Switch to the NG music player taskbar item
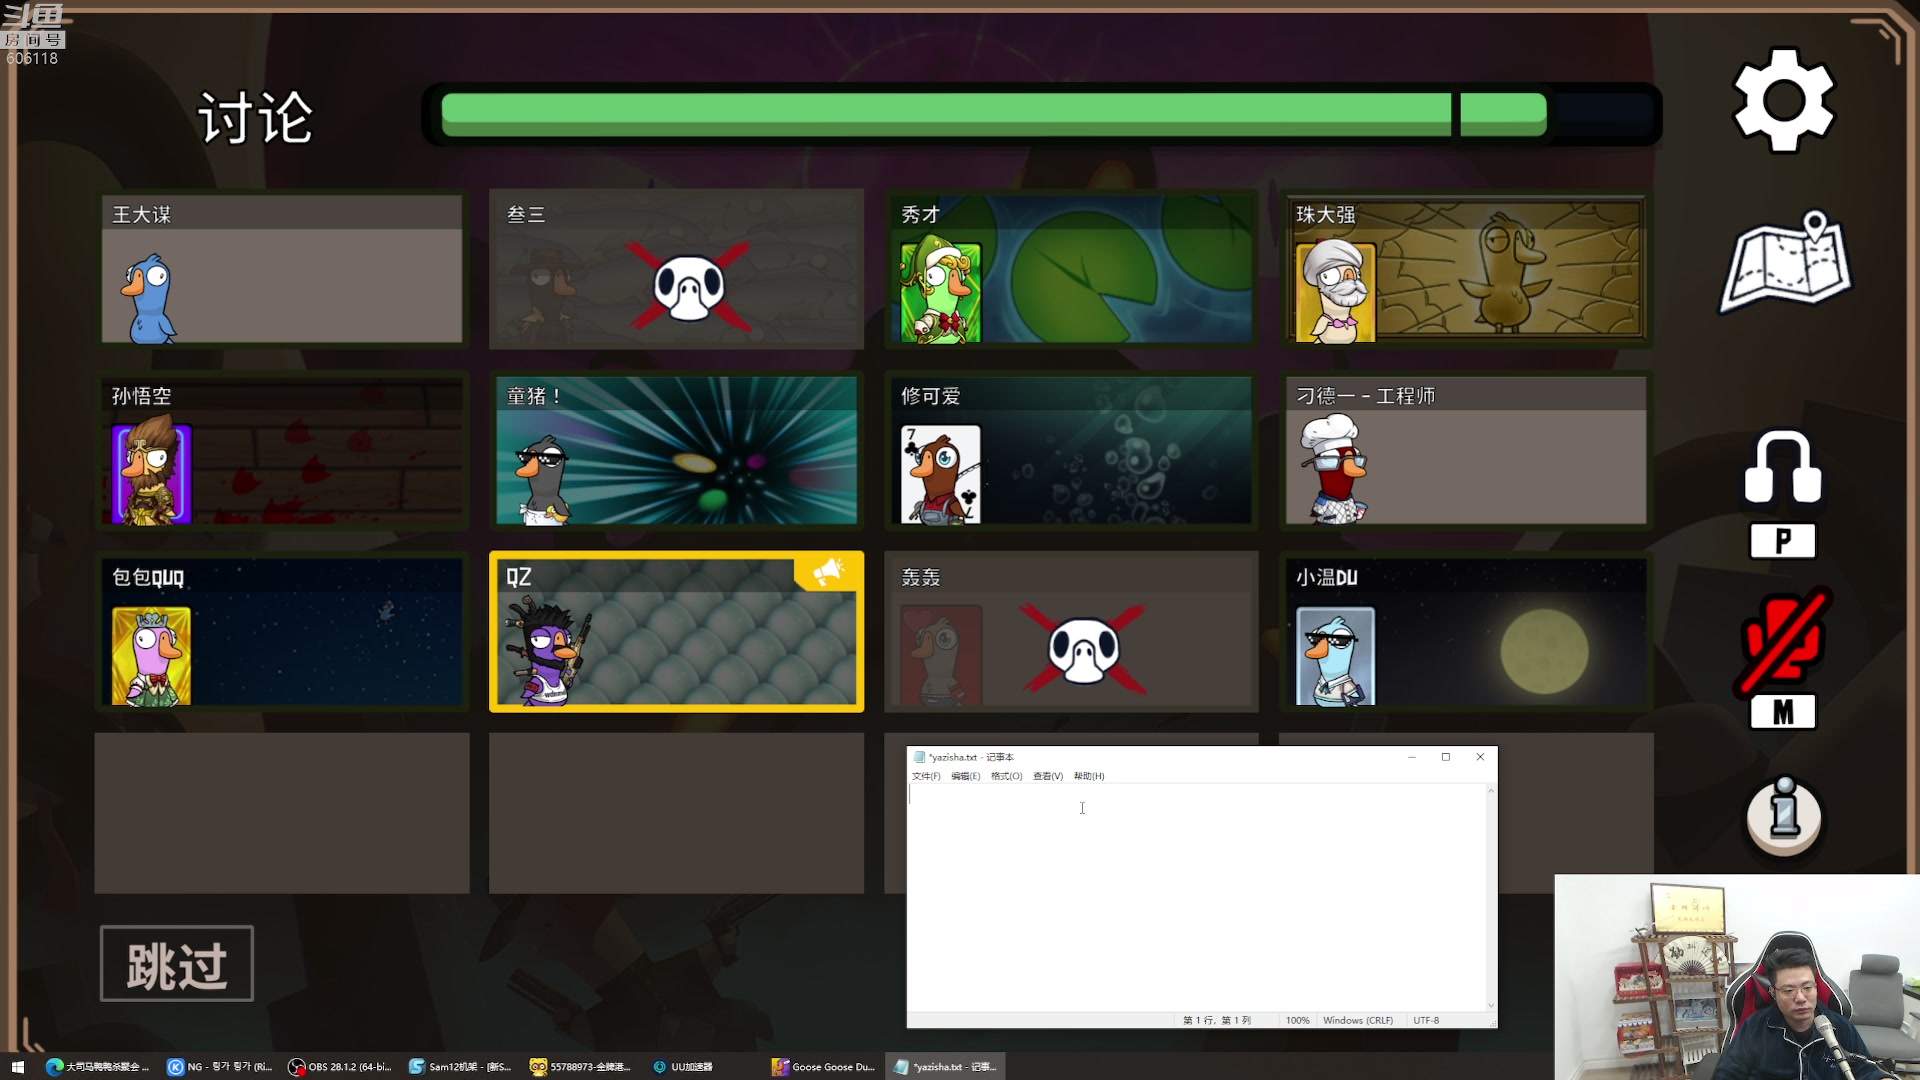This screenshot has height=1080, width=1920. click(220, 1067)
